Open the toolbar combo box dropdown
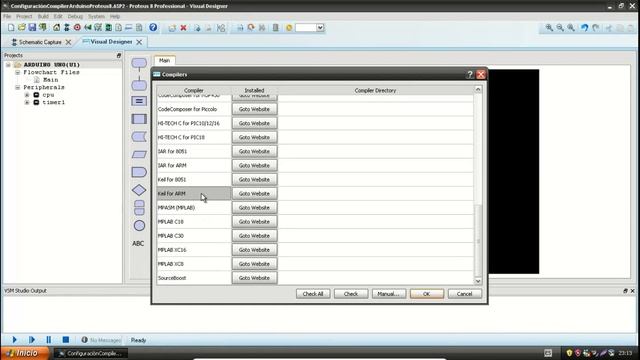 tap(320, 28)
